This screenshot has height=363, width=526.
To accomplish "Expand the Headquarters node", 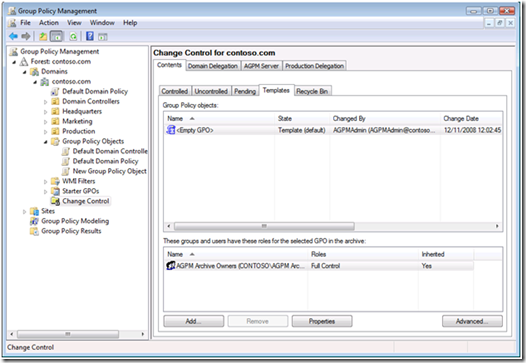I will 46,112.
